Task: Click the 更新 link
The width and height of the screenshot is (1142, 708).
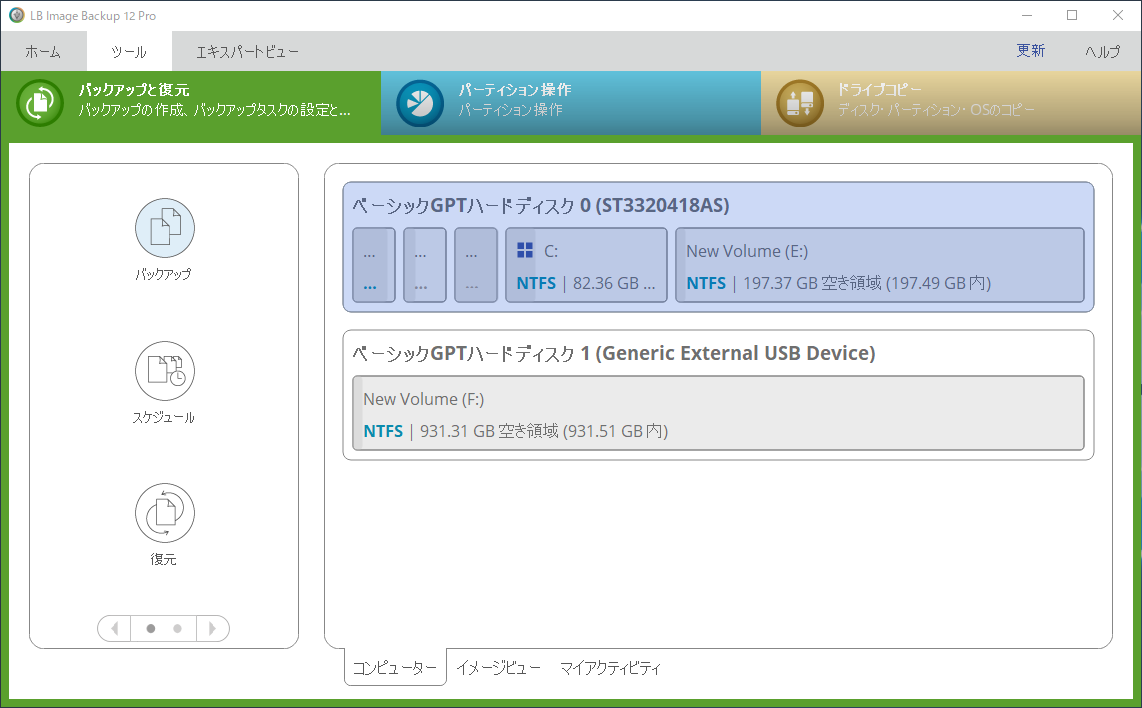Action: pos(1031,51)
